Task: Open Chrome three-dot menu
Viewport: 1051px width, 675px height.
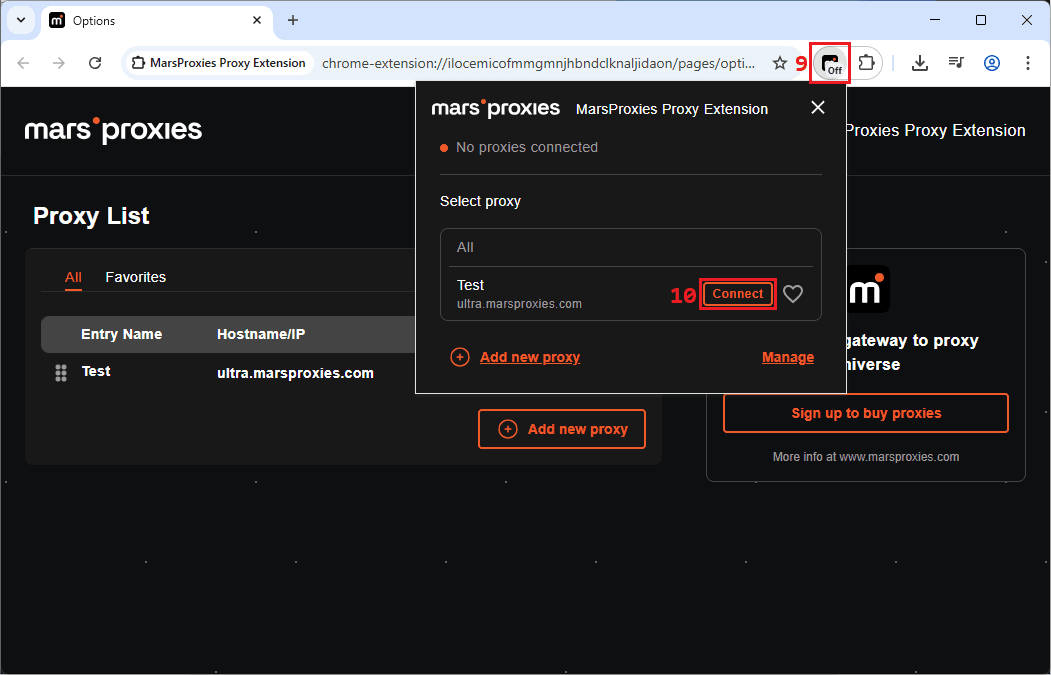Action: [1028, 63]
